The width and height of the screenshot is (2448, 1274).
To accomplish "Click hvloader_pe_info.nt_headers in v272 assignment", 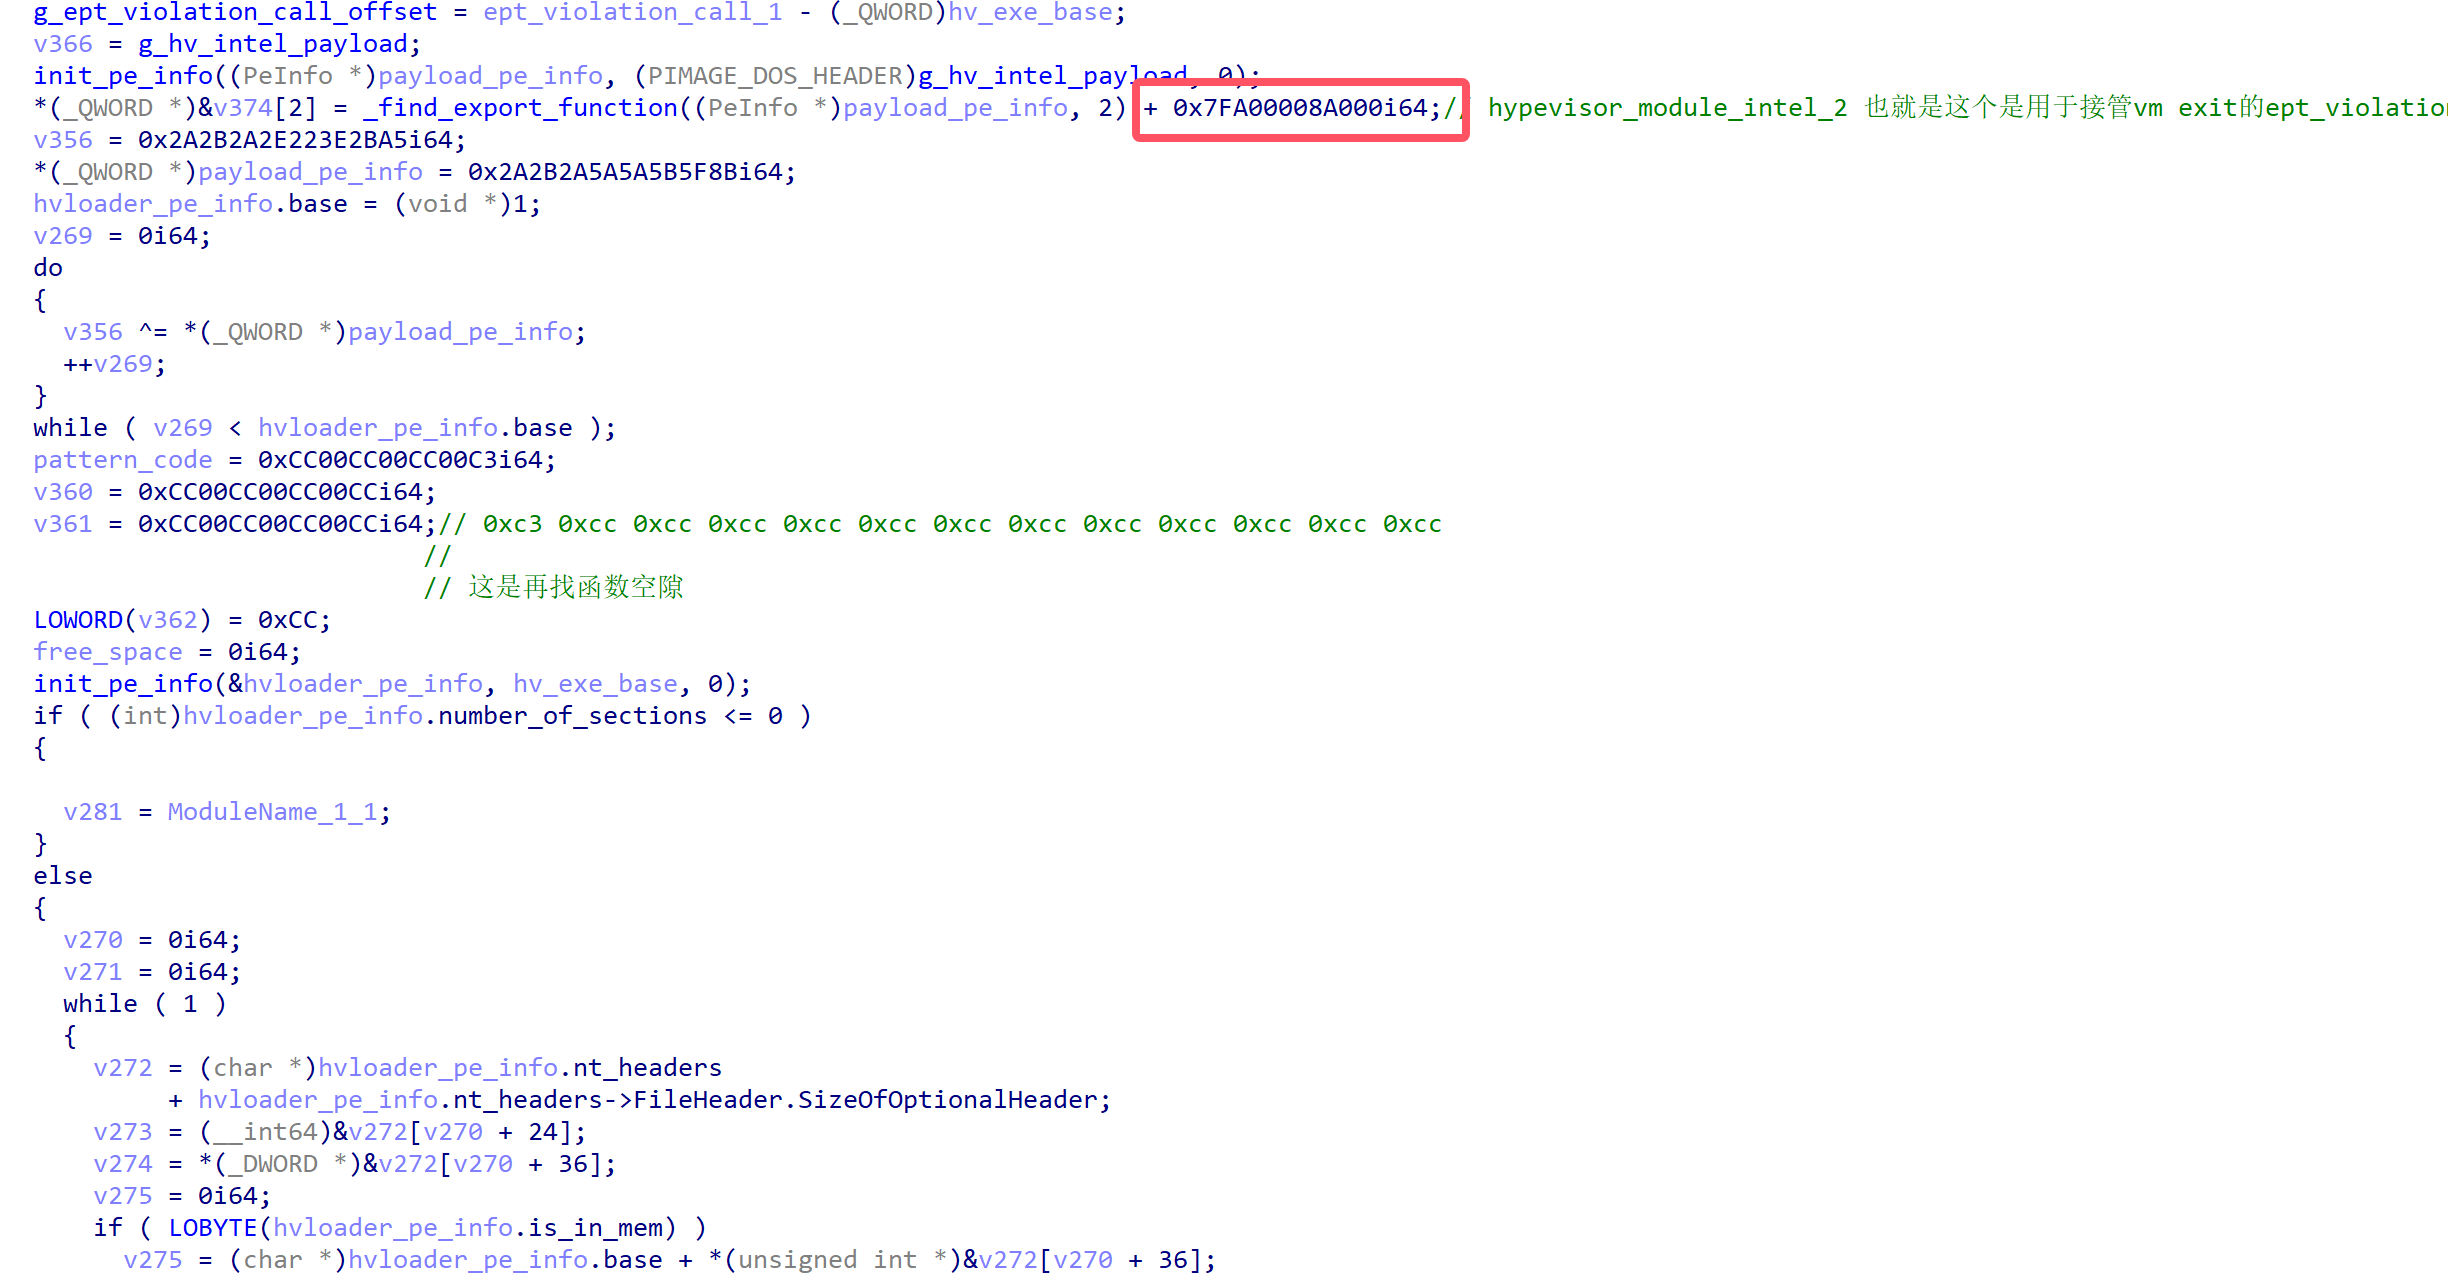I will pos(520,1068).
